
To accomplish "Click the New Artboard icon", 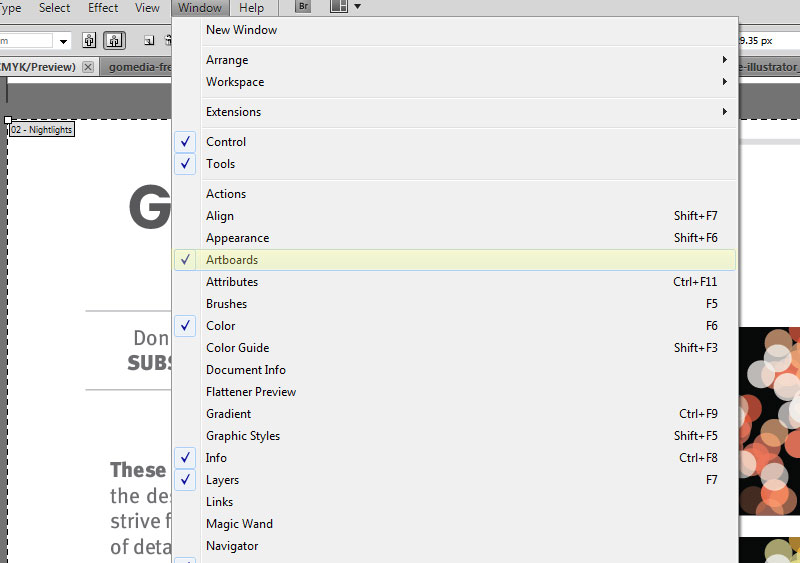I will [x=149, y=41].
